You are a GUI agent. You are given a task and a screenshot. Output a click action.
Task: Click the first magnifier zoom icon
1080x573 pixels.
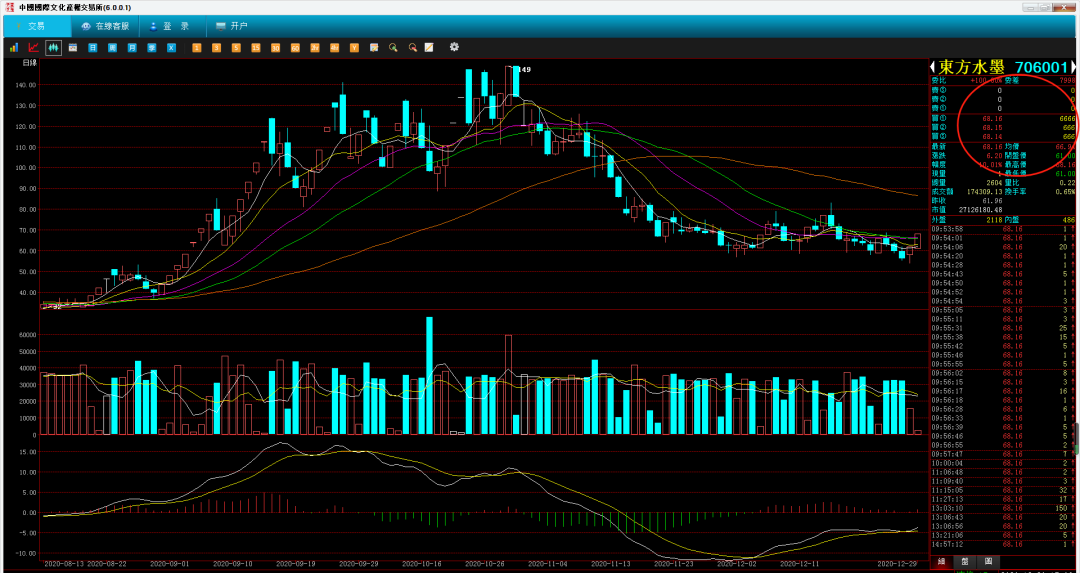pyautogui.click(x=393, y=48)
